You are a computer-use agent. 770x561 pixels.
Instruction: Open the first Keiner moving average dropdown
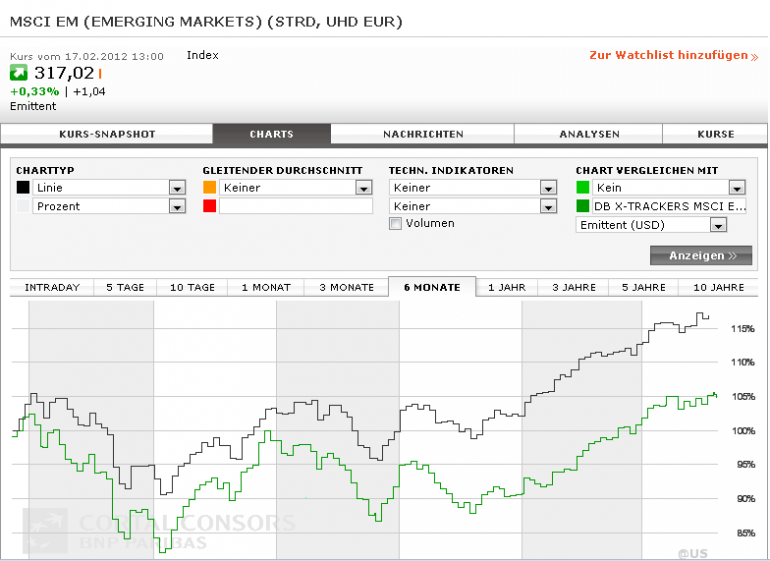(x=296, y=187)
